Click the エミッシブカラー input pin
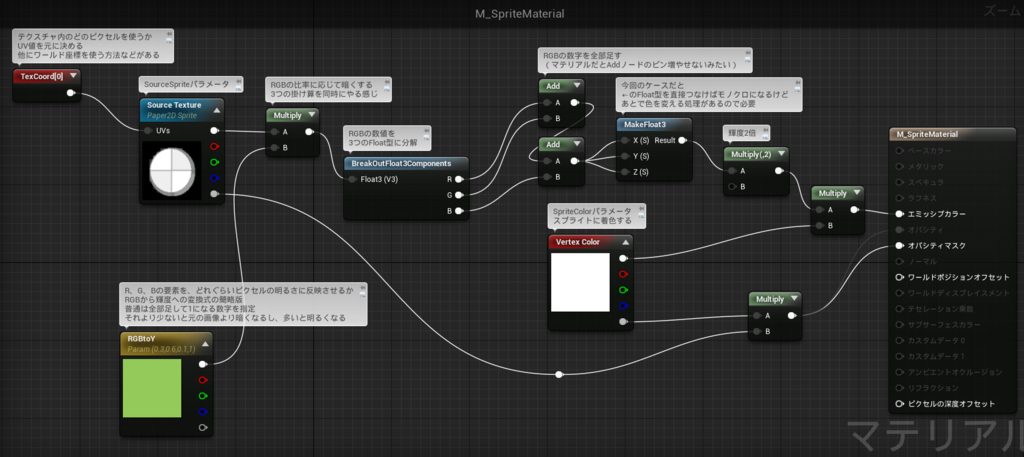Viewport: 1024px width, 457px height. click(x=899, y=213)
